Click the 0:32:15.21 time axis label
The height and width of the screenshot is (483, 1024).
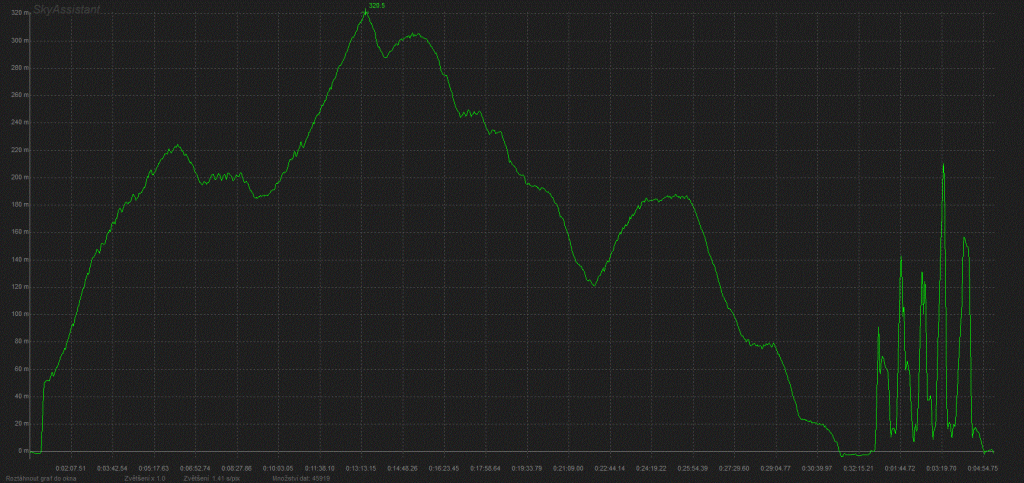858,467
